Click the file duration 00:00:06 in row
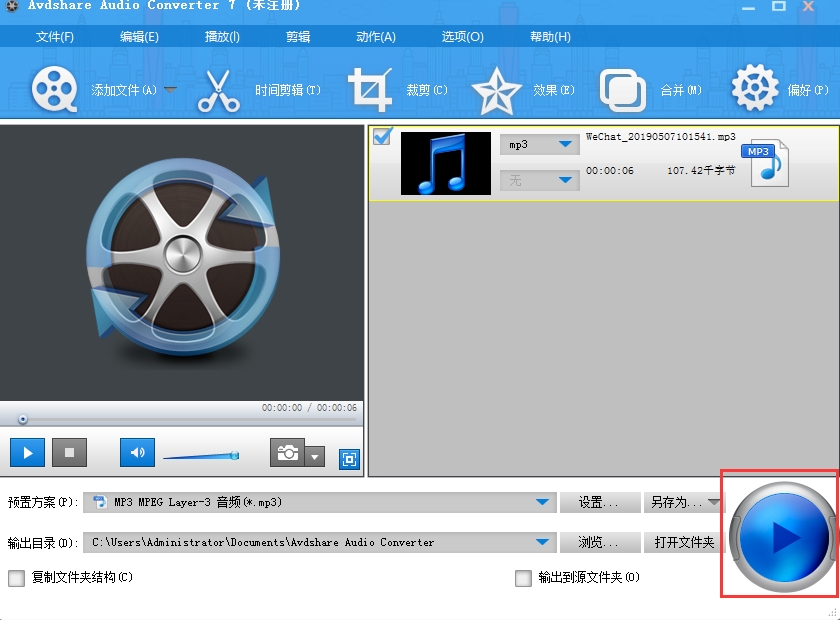840x620 pixels. tap(610, 170)
